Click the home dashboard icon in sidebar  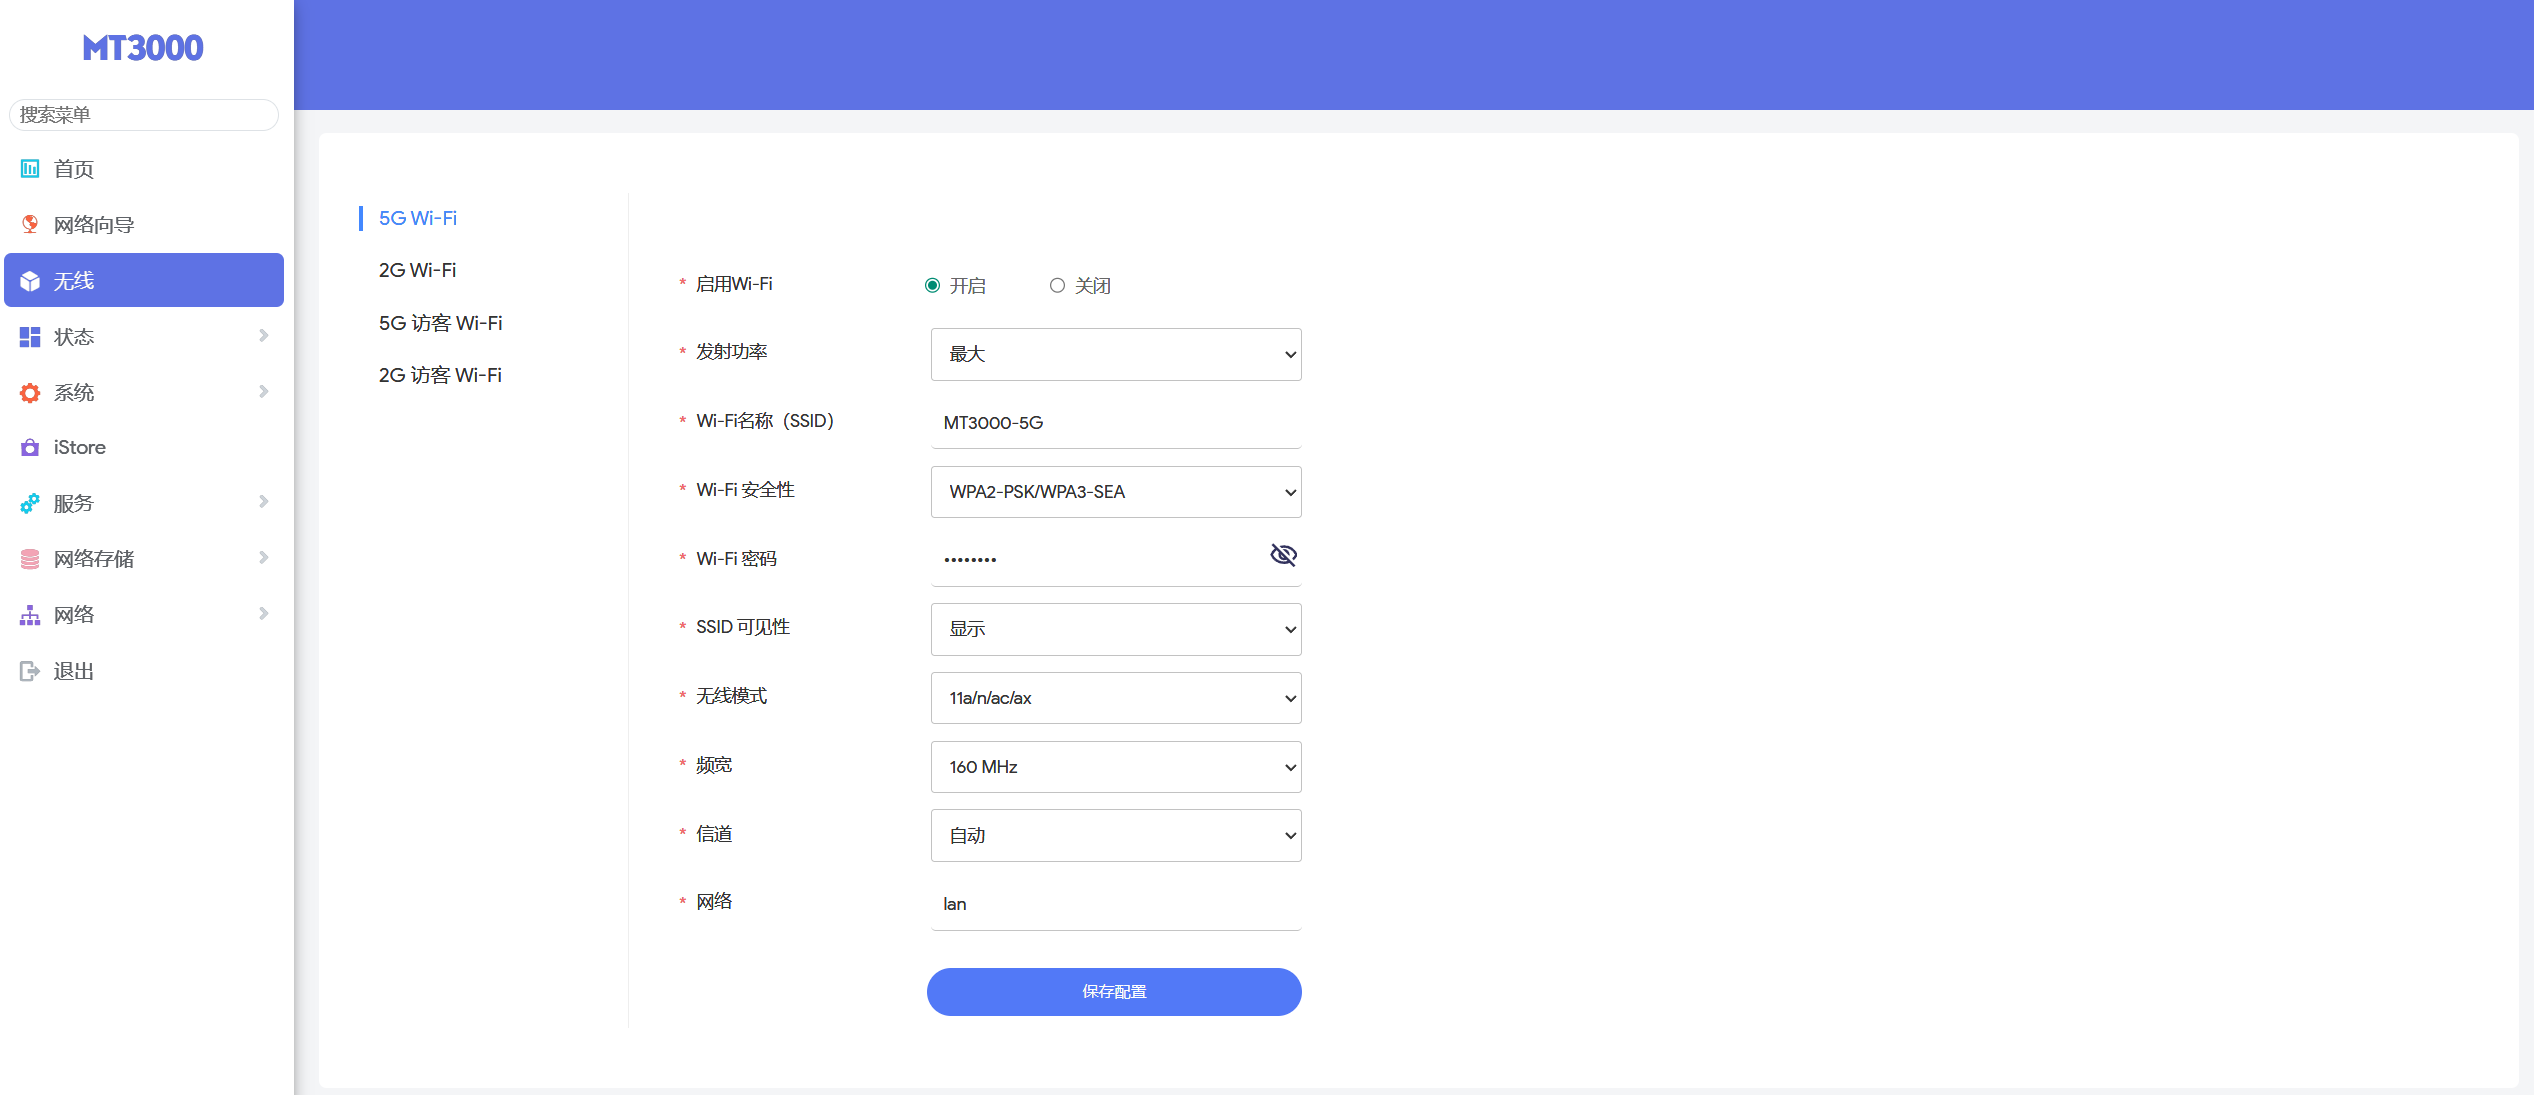[x=30, y=169]
